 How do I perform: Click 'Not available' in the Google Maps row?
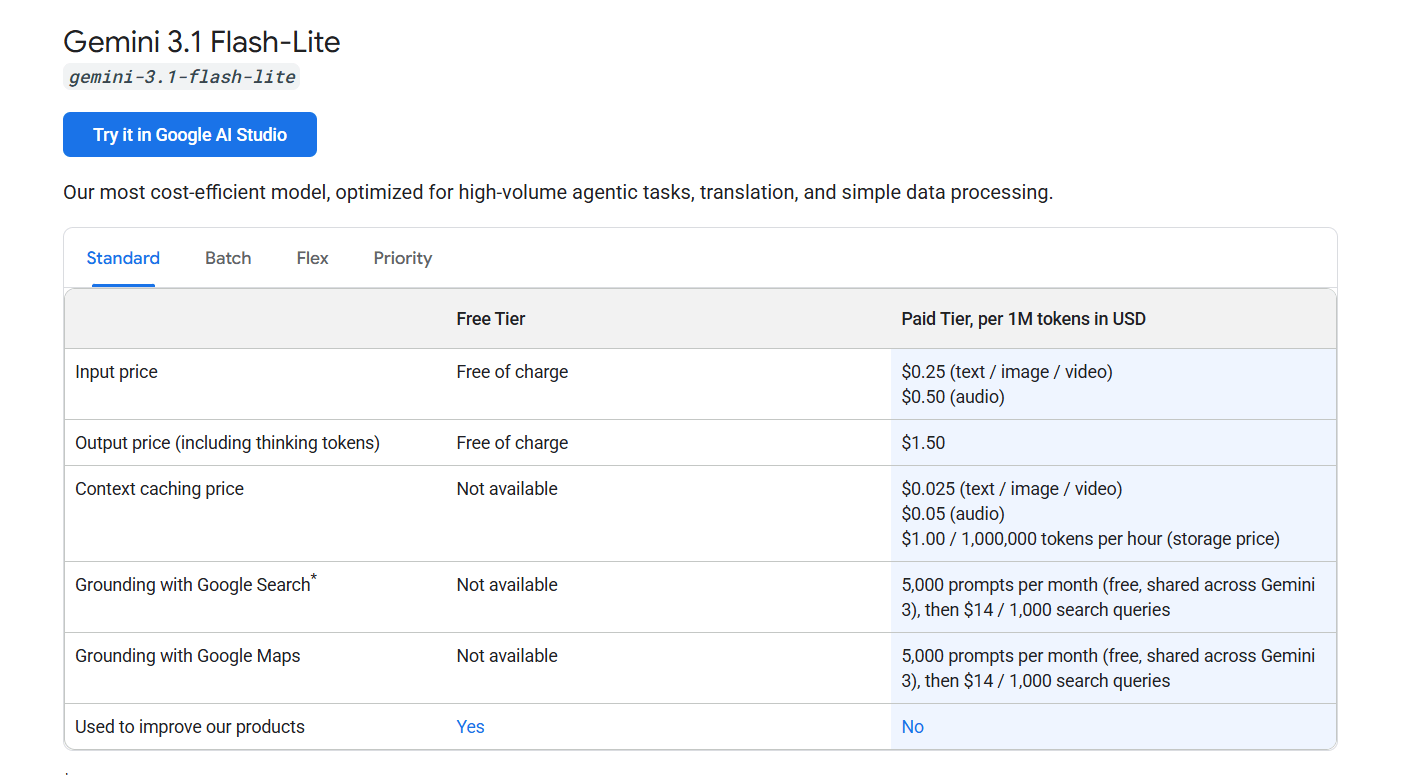pyautogui.click(x=507, y=656)
